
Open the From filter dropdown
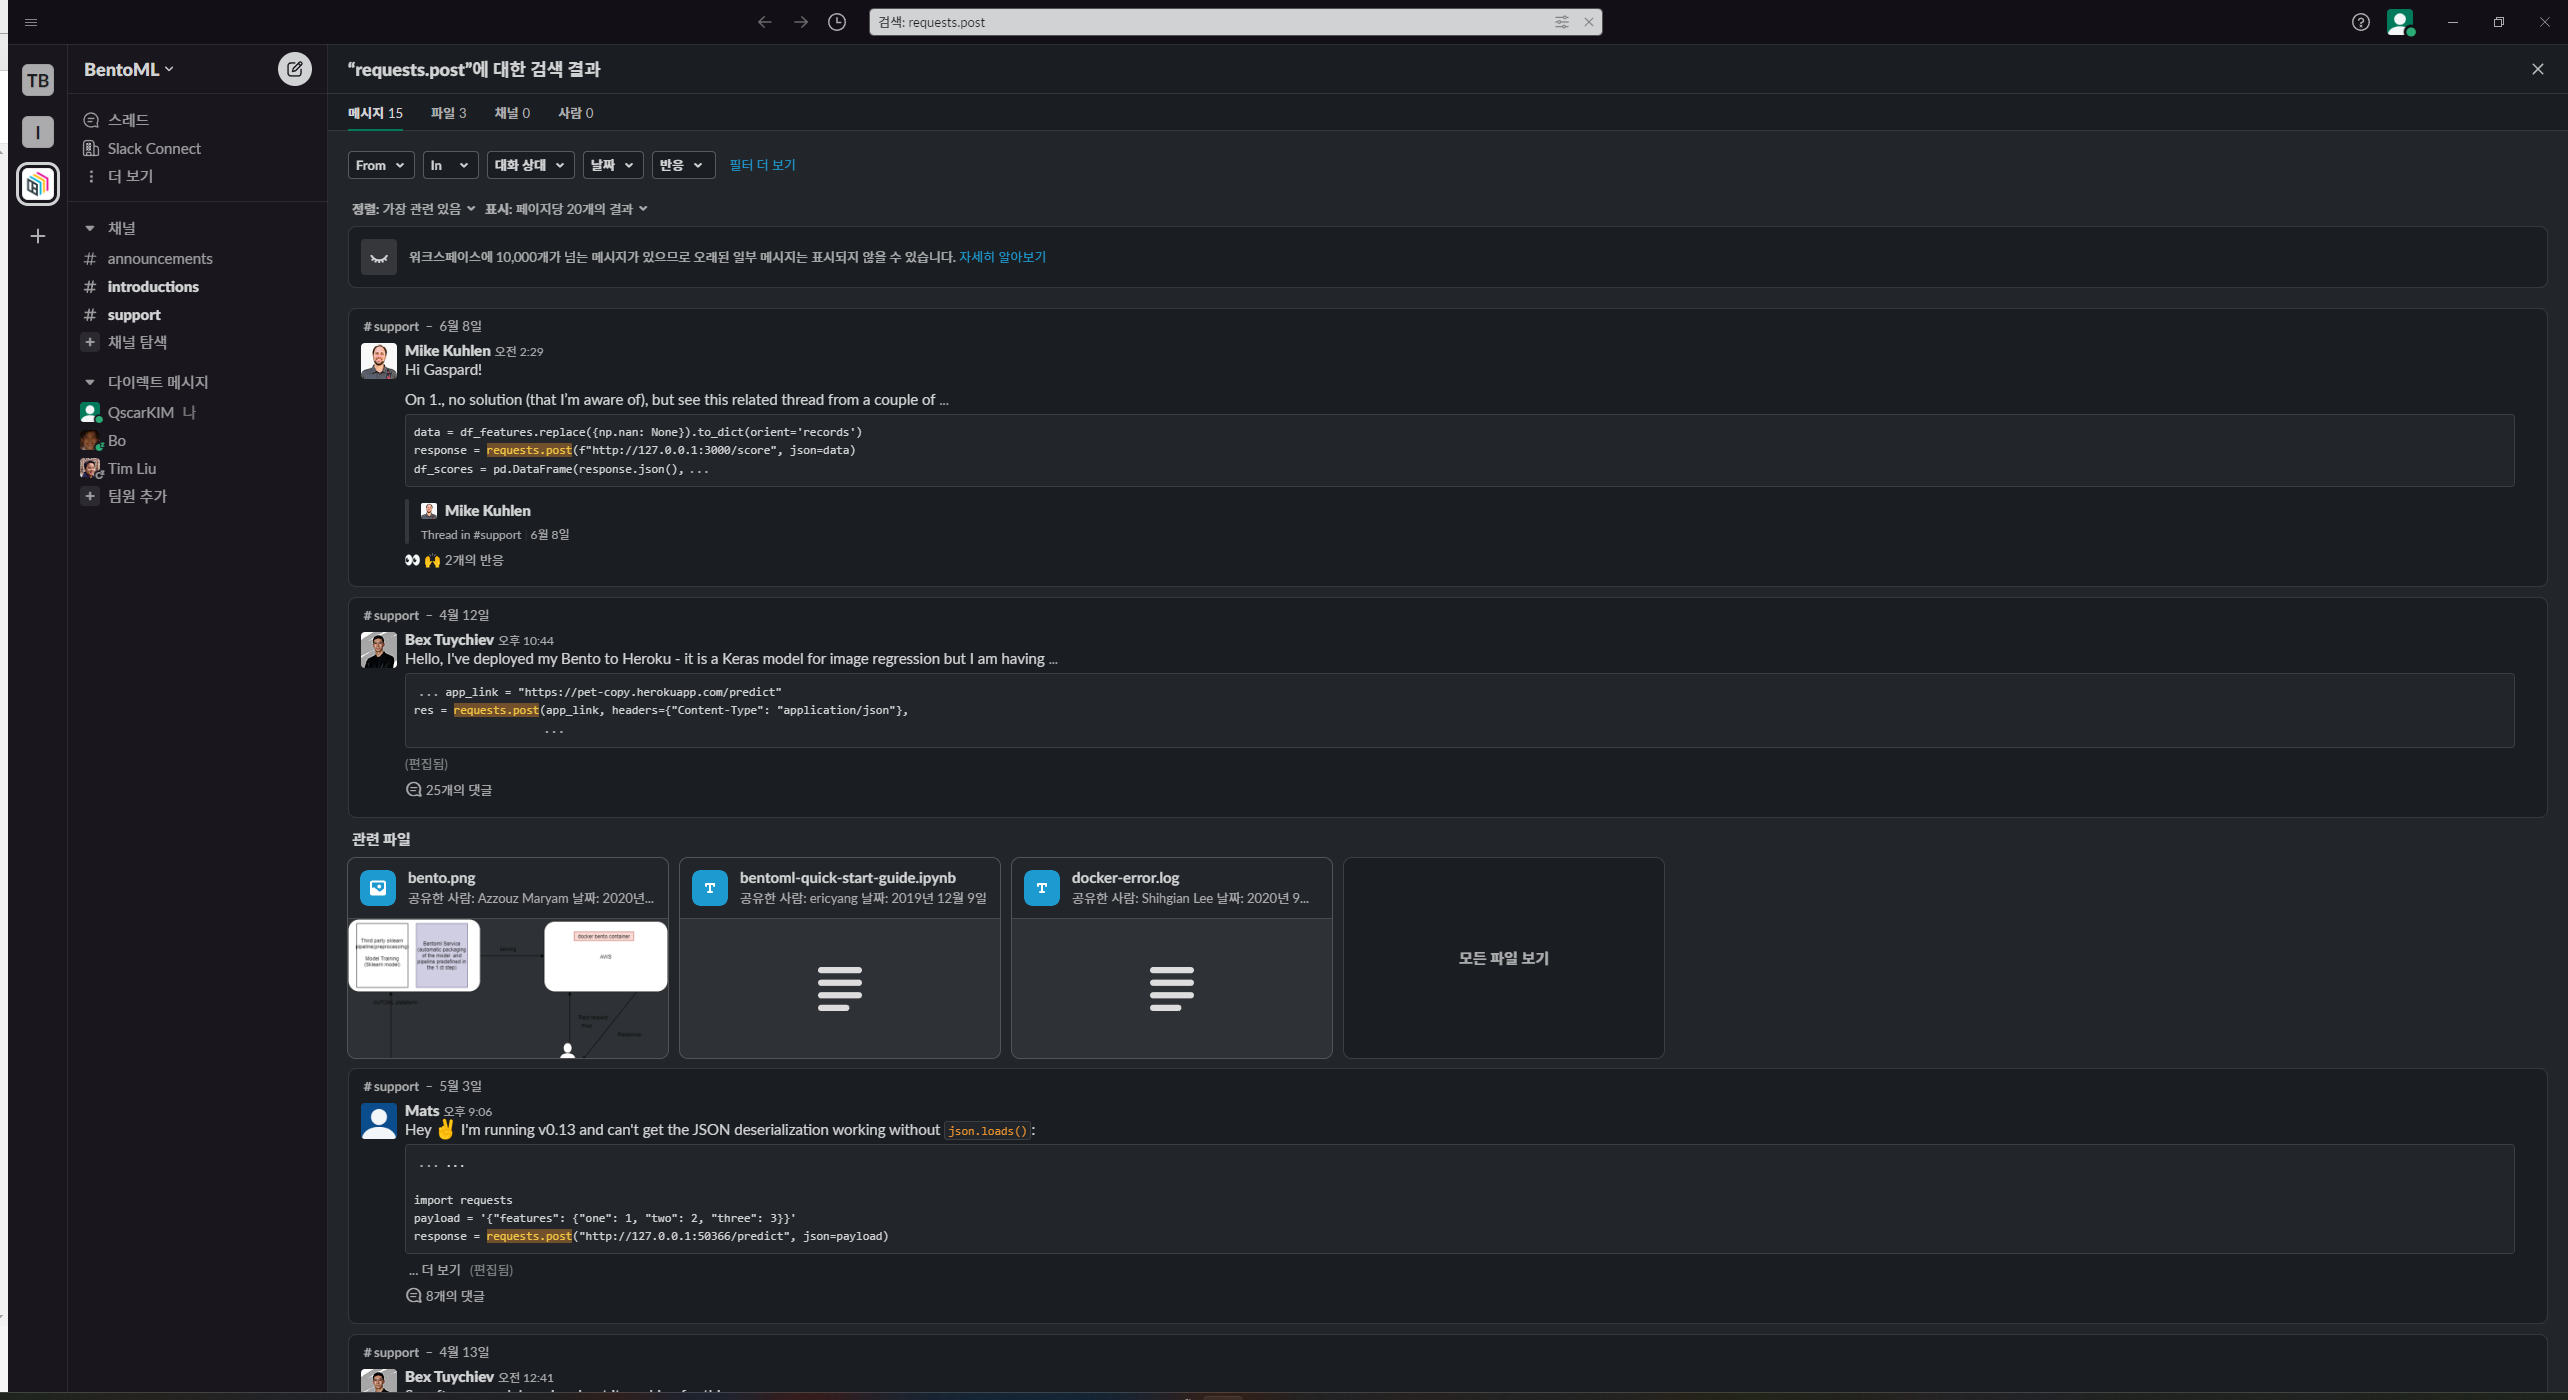(x=380, y=165)
